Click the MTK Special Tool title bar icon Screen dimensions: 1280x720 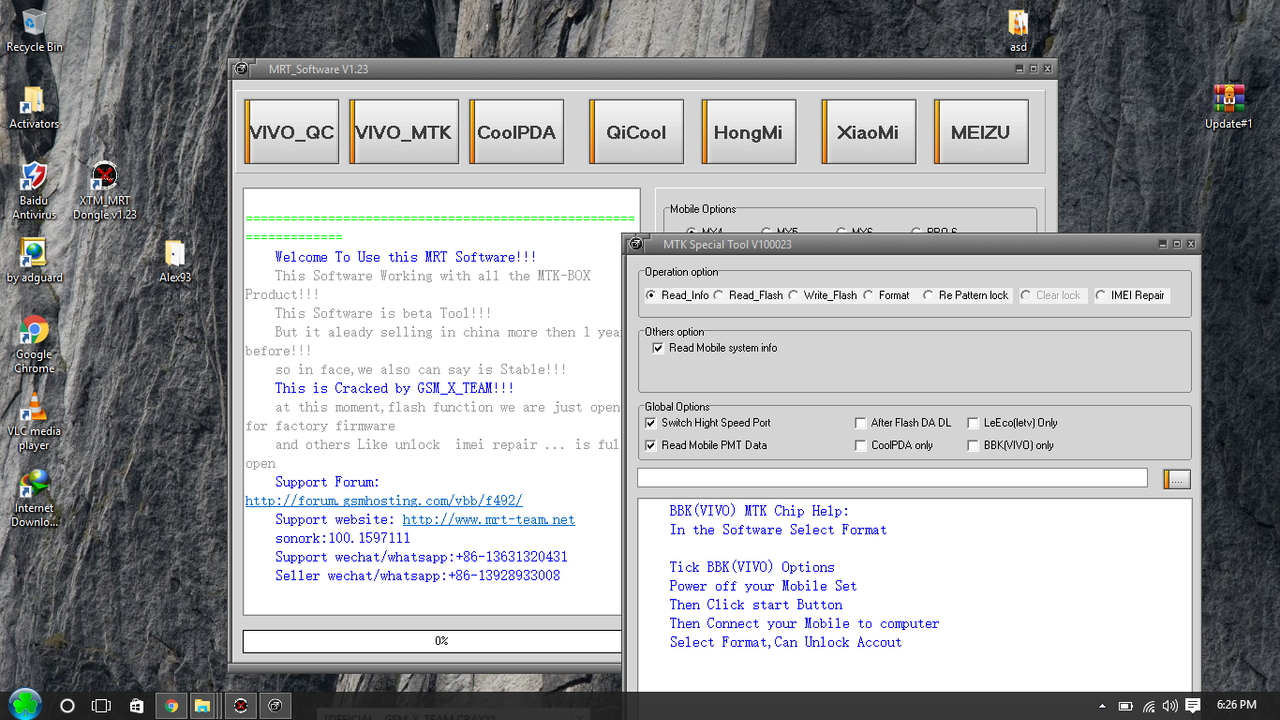point(634,244)
